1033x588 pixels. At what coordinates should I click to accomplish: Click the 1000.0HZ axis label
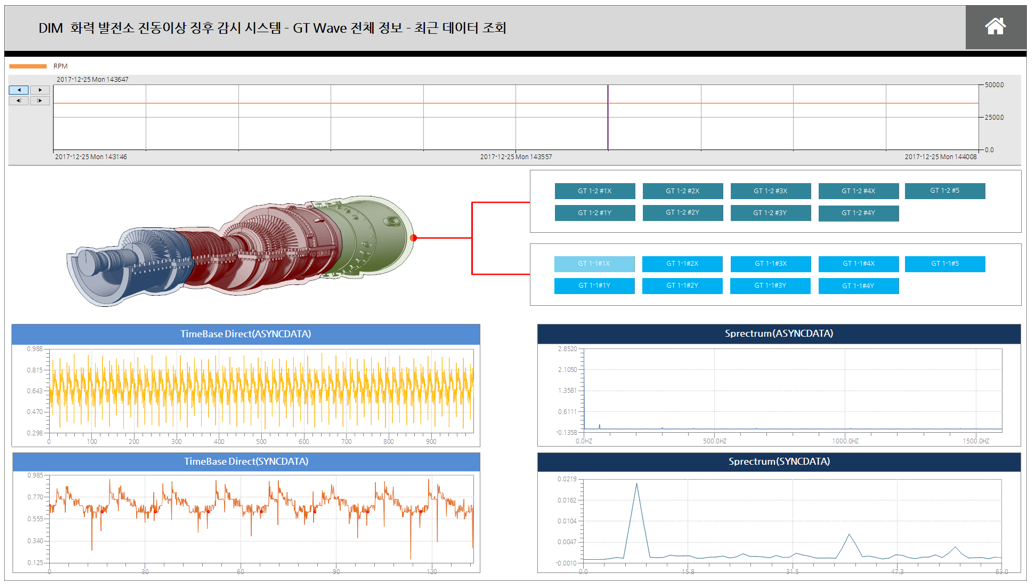point(845,441)
